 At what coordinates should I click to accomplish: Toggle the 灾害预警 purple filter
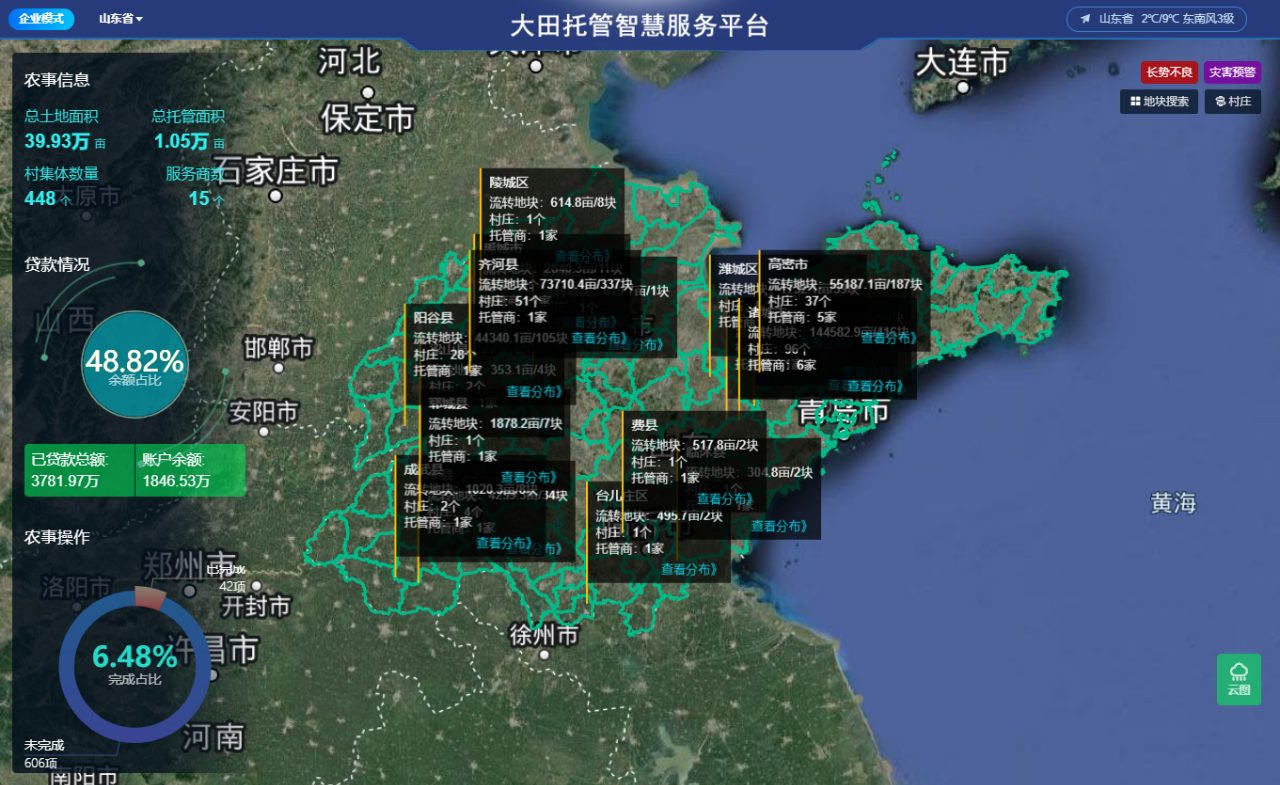(x=1232, y=72)
